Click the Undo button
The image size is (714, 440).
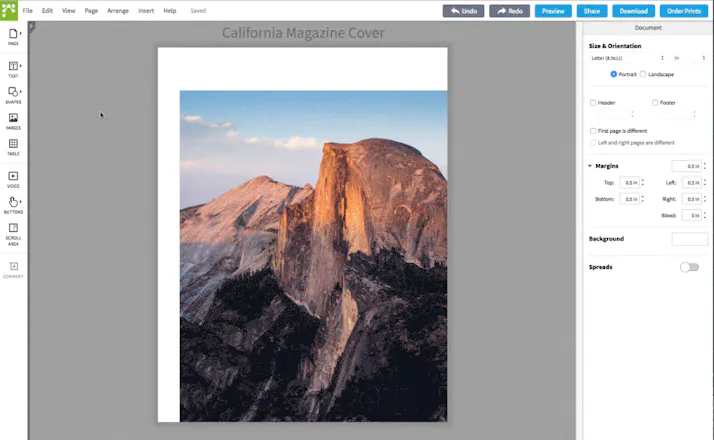point(464,11)
